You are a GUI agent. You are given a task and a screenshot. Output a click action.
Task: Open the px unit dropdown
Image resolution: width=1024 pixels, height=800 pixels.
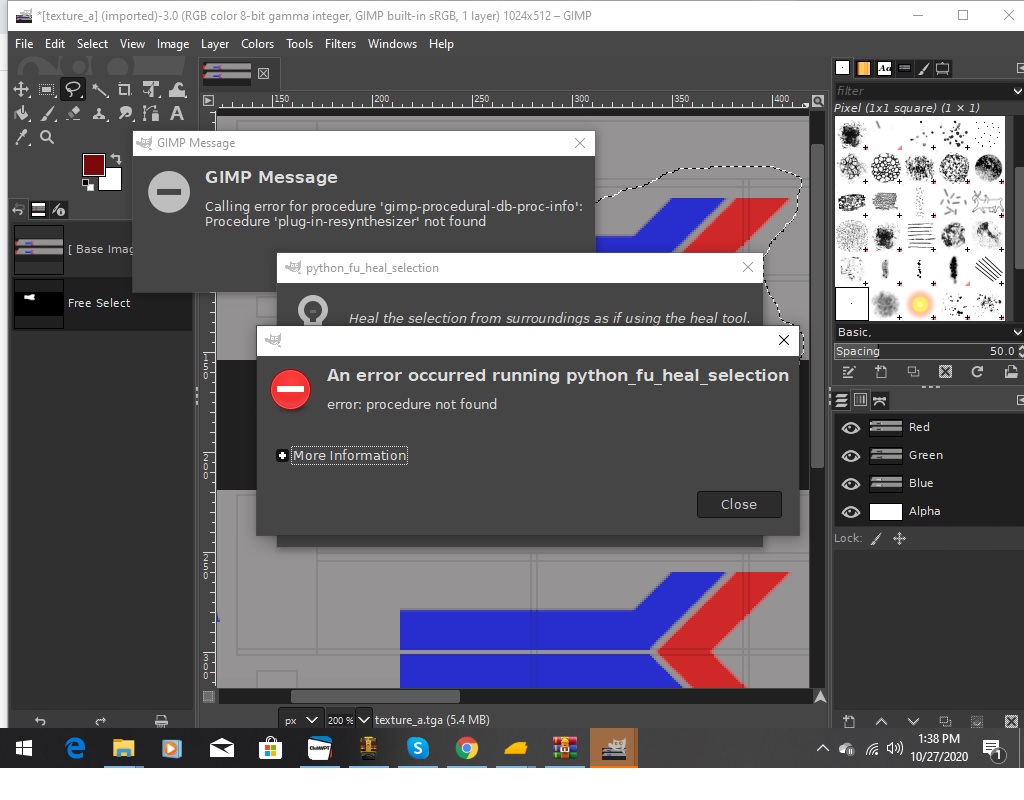(x=301, y=720)
